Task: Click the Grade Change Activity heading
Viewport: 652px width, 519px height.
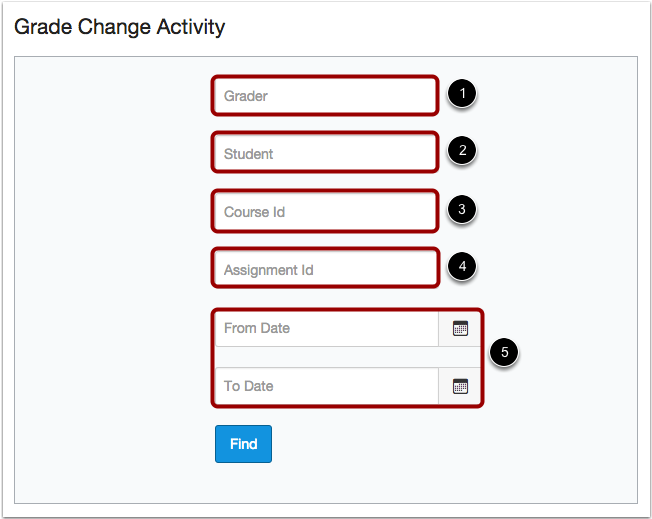Action: pyautogui.click(x=119, y=27)
